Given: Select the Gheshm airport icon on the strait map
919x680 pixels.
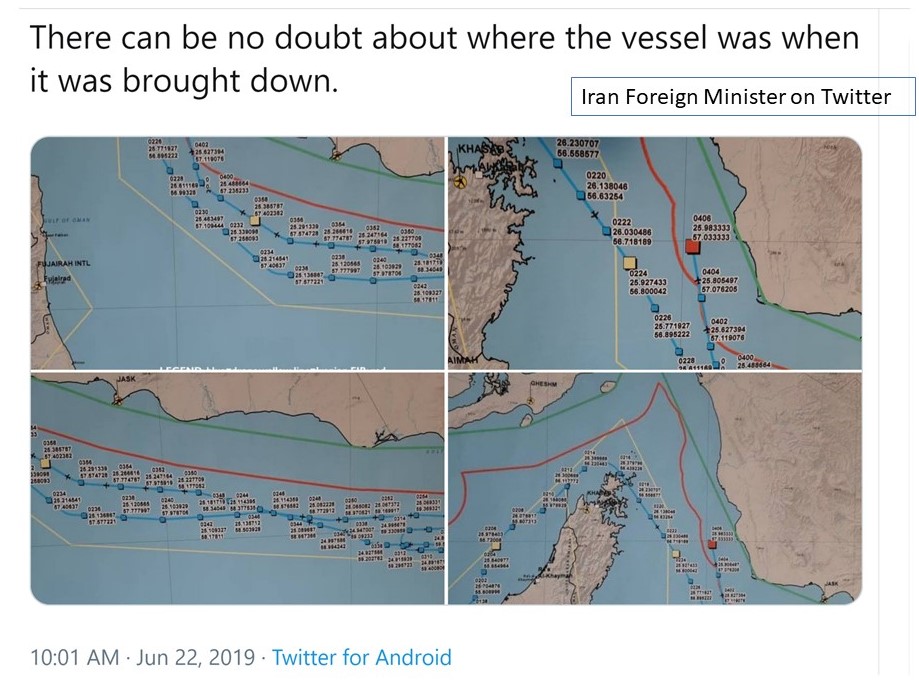Looking at the screenshot, I should pyautogui.click(x=530, y=401).
